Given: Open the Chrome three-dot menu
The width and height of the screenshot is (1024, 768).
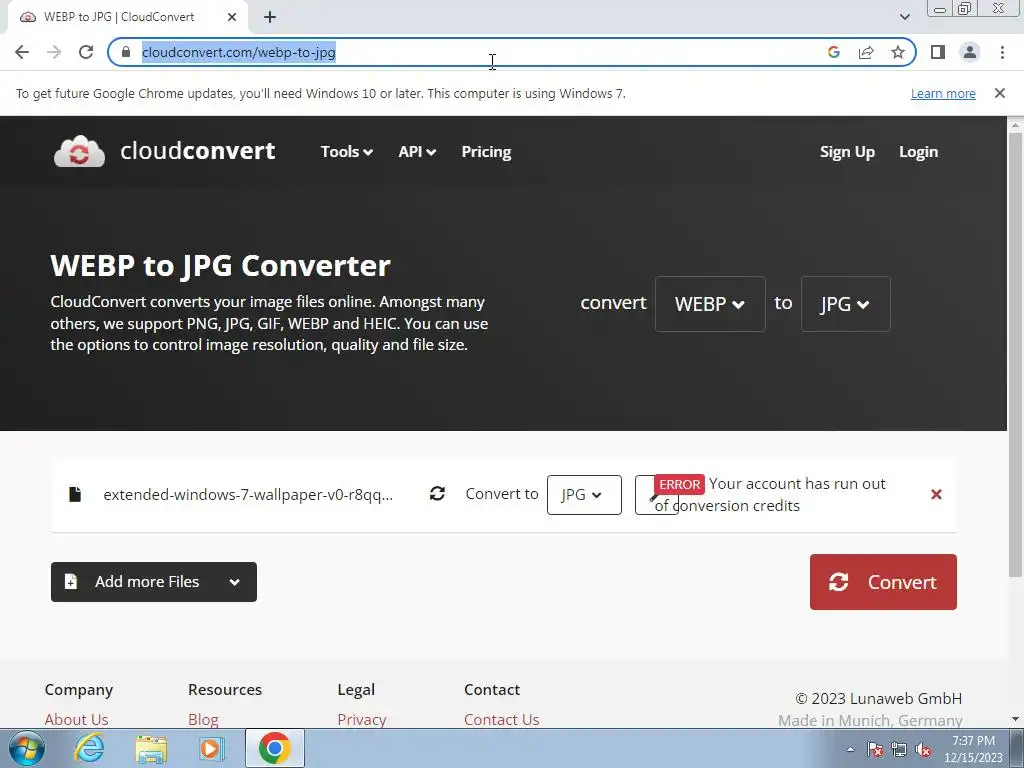Looking at the screenshot, I should point(1002,52).
